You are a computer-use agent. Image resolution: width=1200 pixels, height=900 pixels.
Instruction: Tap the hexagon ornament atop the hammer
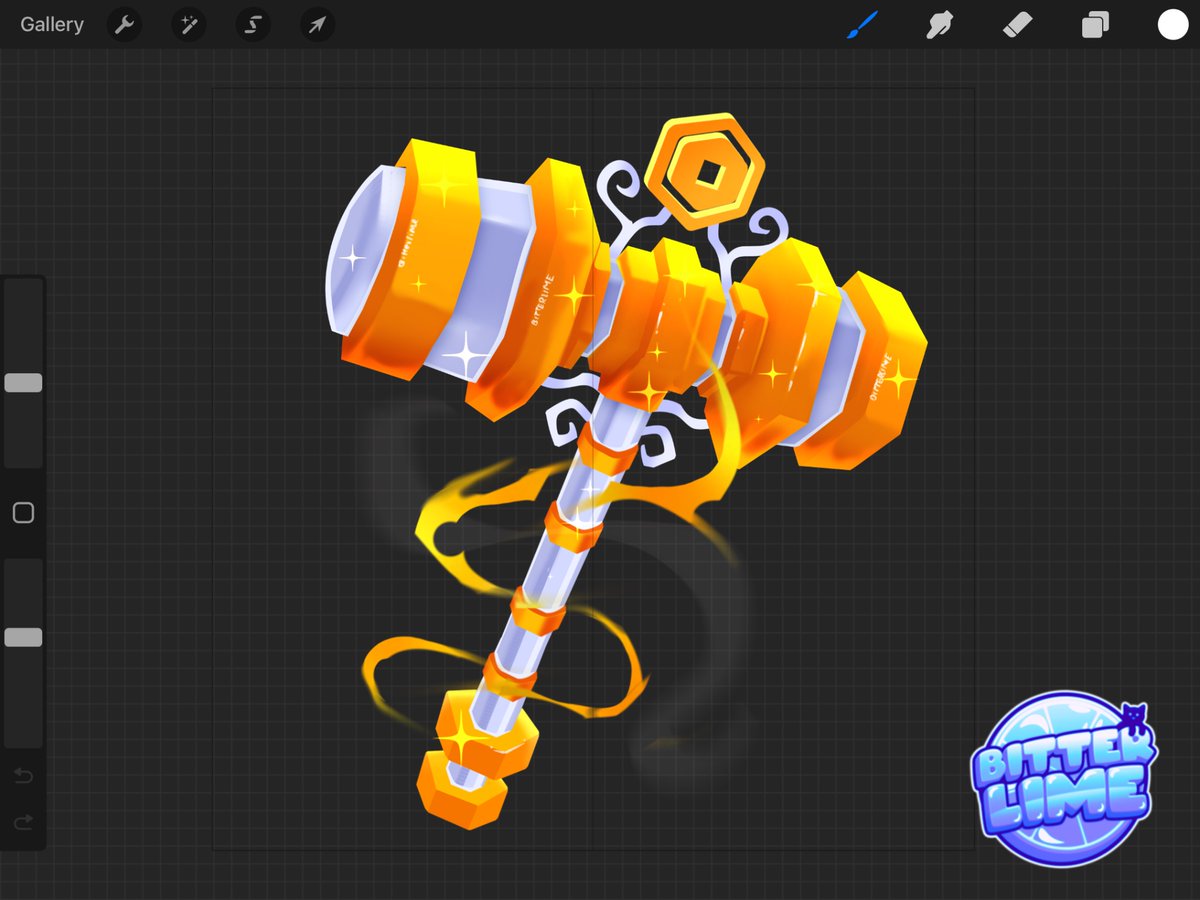[x=705, y=172]
